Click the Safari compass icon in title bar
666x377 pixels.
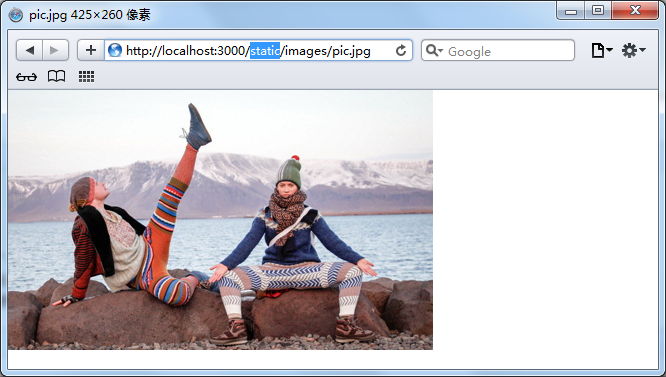[16, 15]
